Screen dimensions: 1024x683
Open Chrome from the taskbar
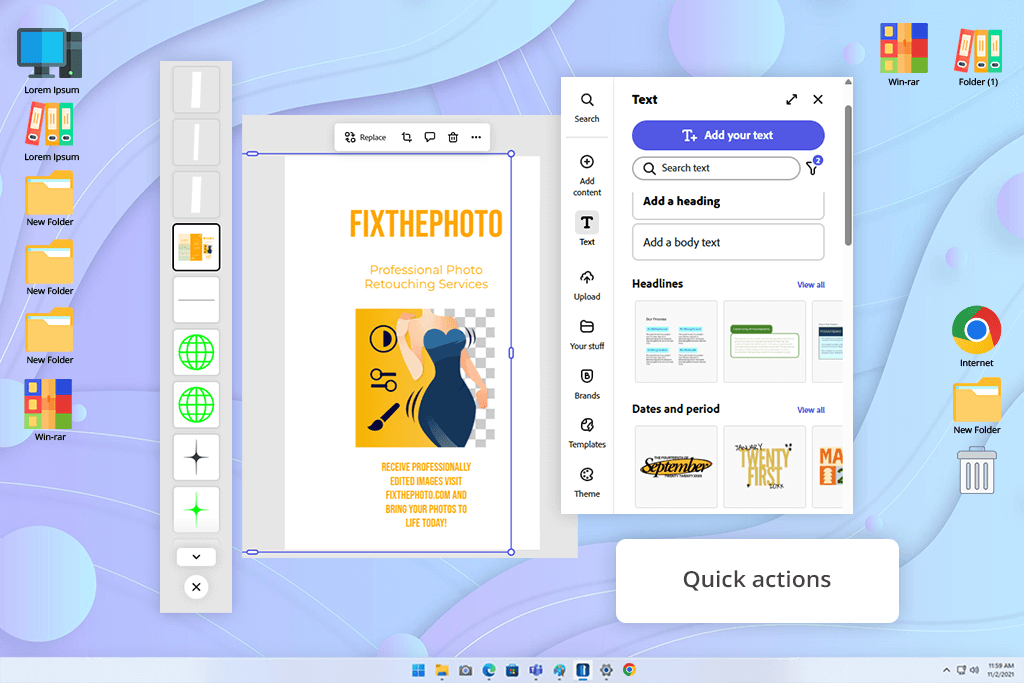(x=629, y=670)
